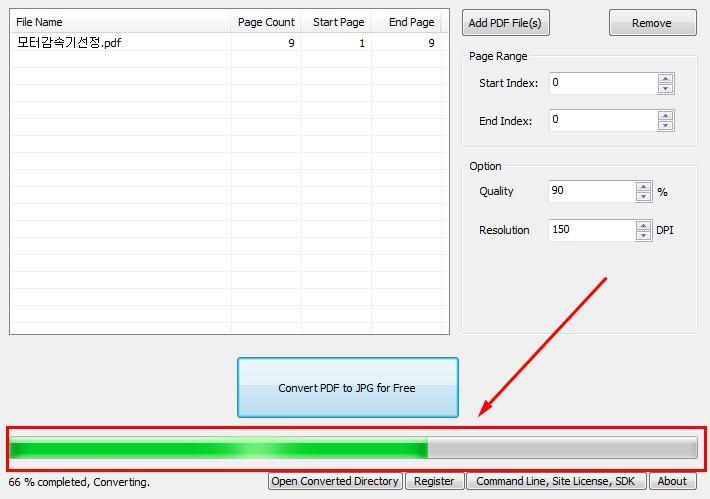Increase Quality with up arrow
The height and width of the screenshot is (499, 710).
[x=643, y=186]
